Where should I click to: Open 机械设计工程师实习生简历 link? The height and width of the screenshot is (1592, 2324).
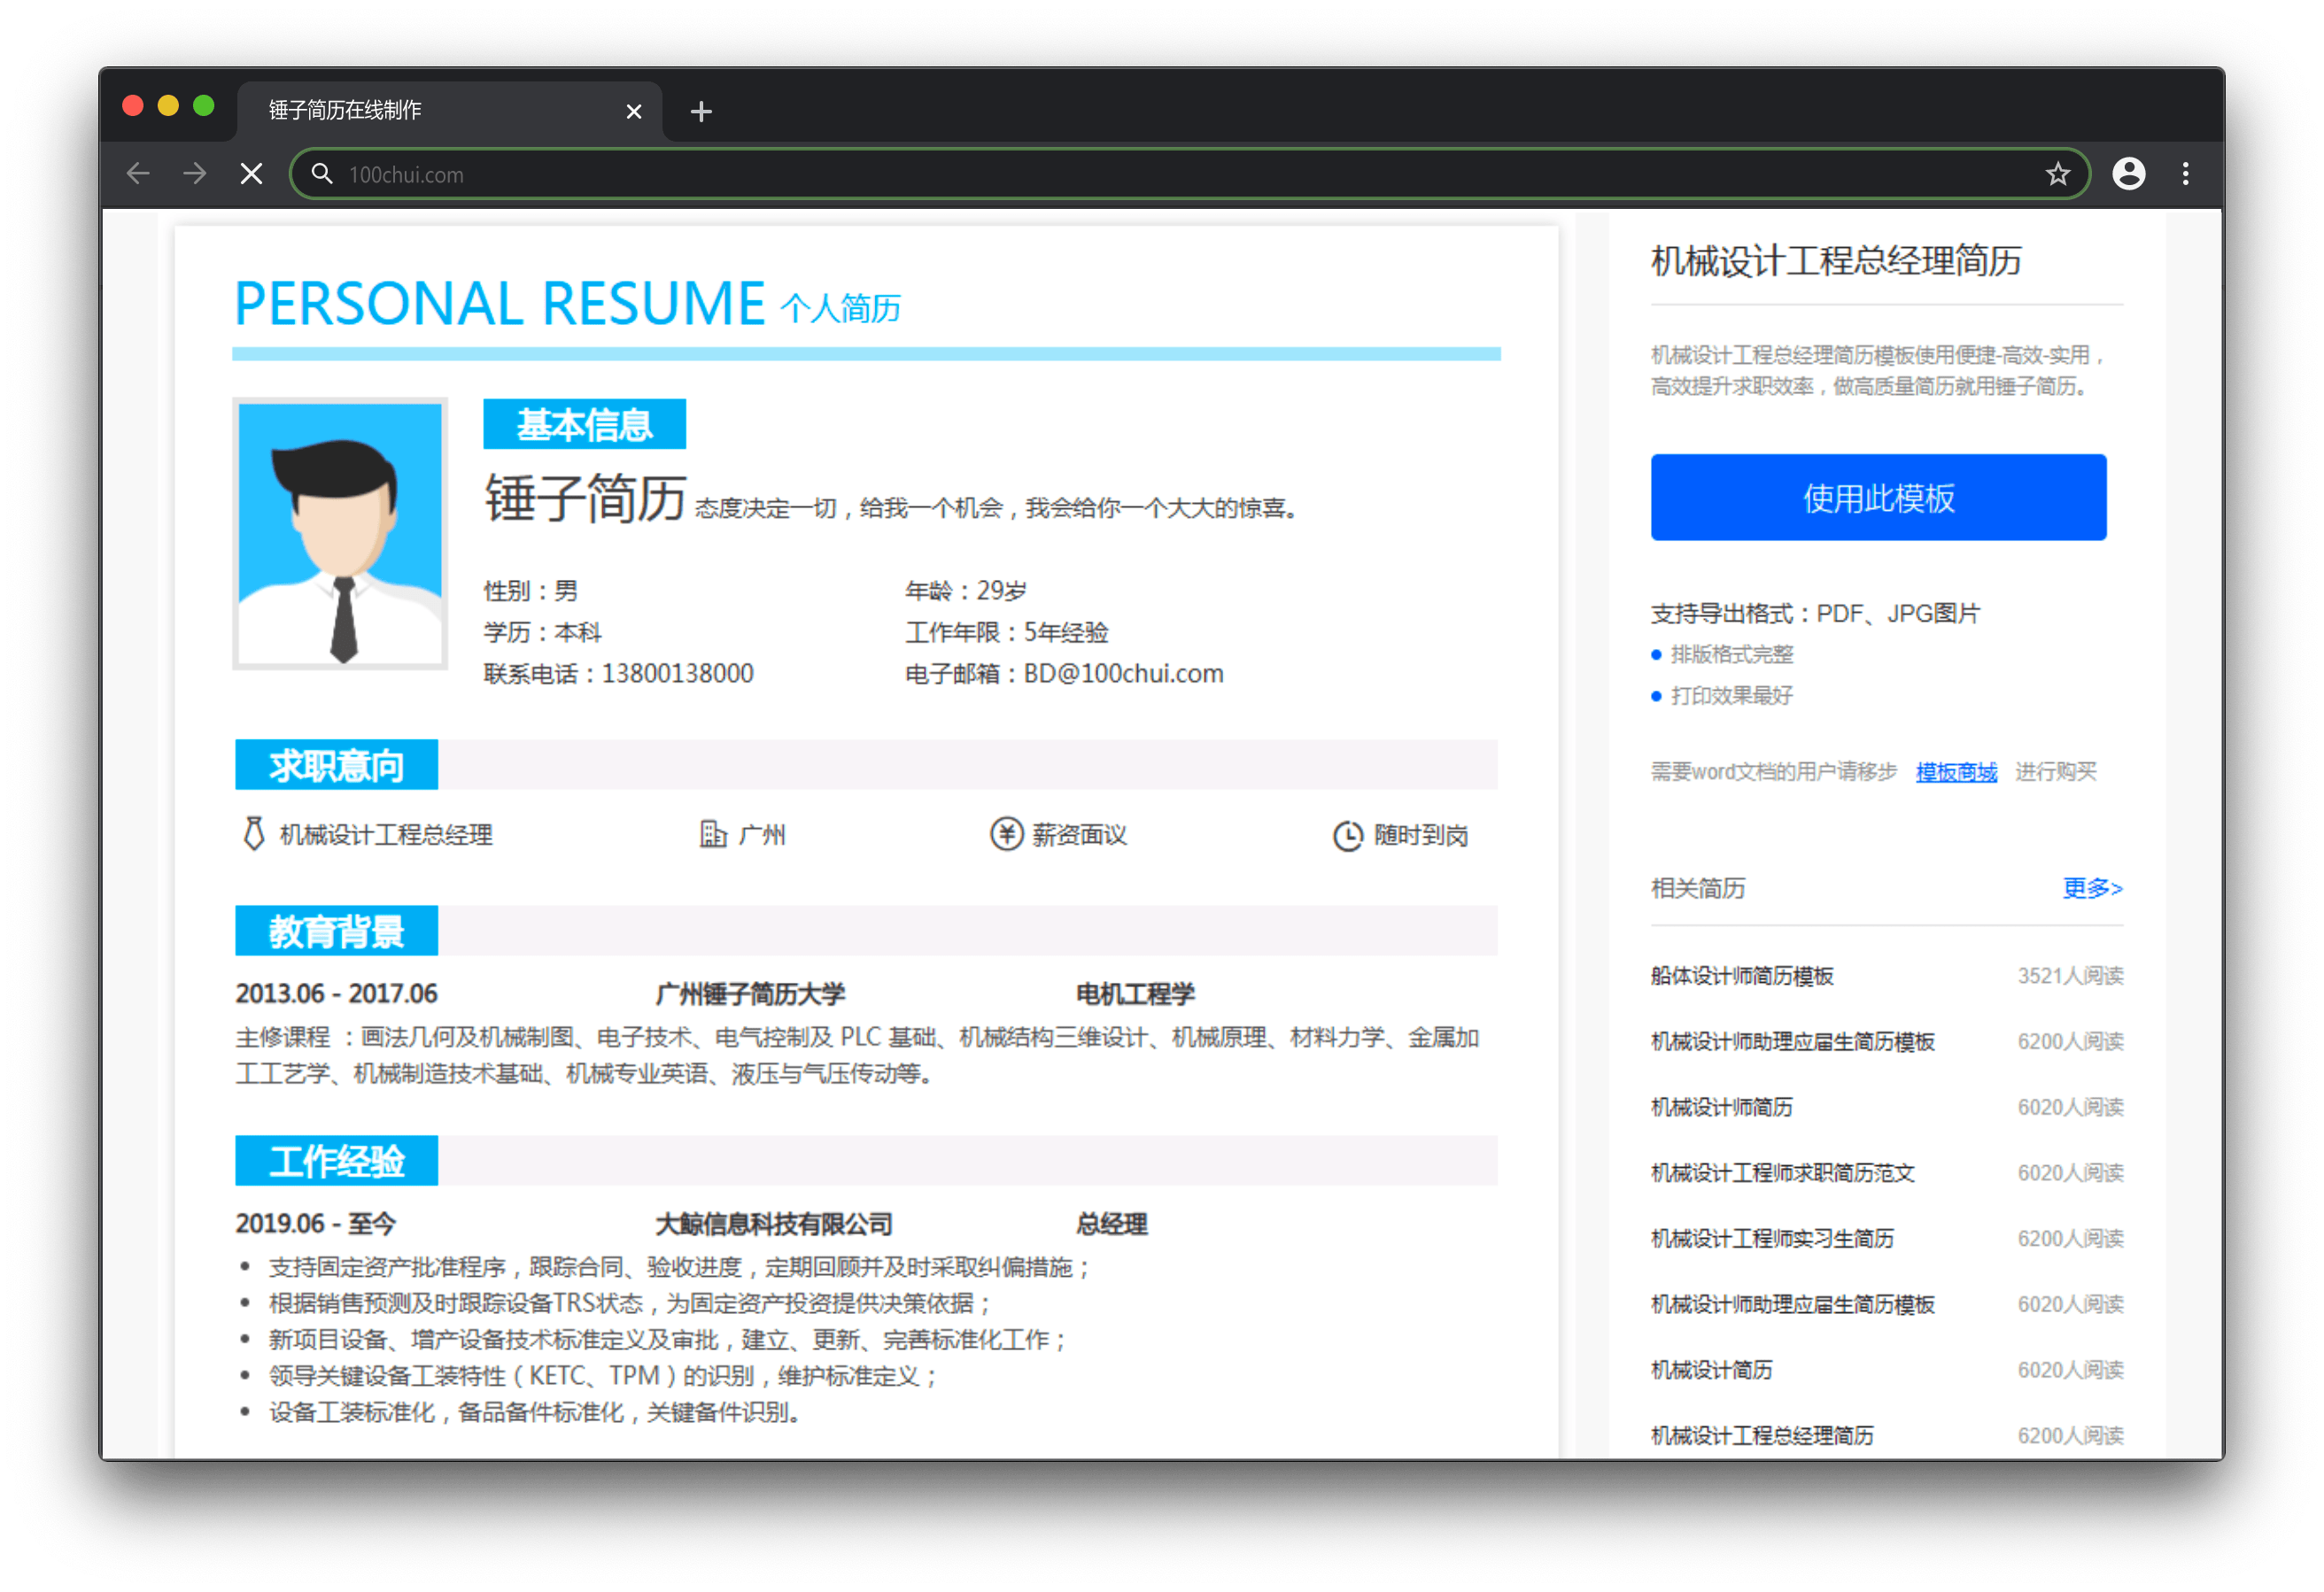pos(1772,1239)
